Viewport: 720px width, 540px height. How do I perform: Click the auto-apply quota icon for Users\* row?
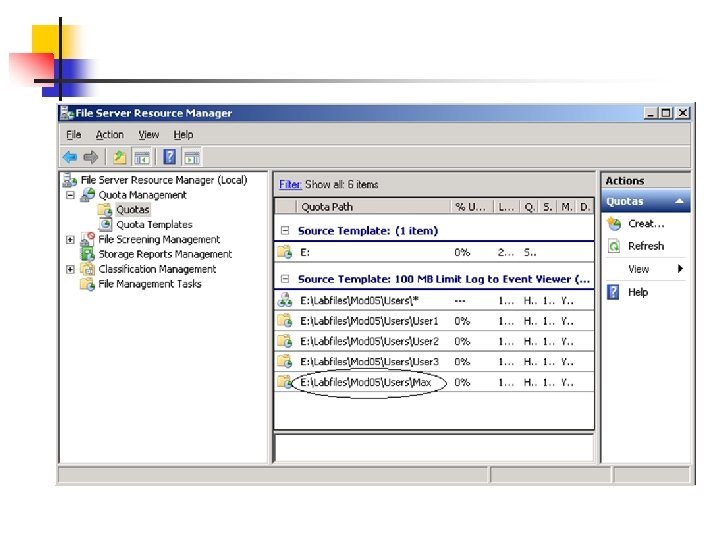click(x=285, y=300)
